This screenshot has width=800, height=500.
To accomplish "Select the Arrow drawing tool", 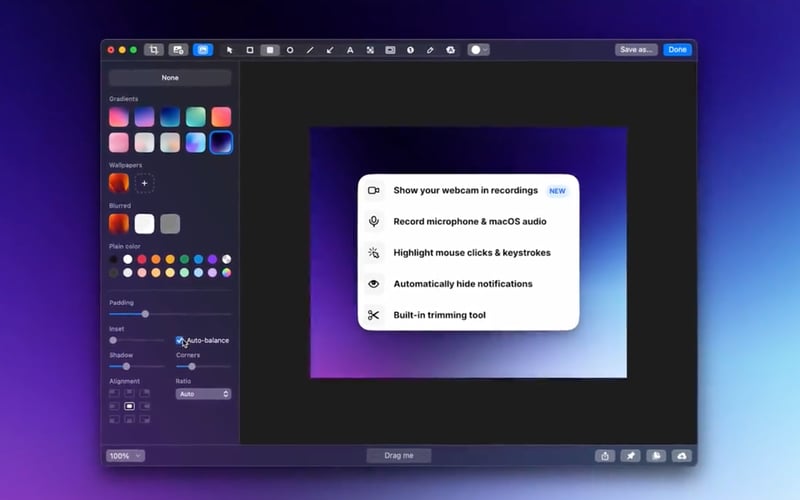I will click(330, 50).
